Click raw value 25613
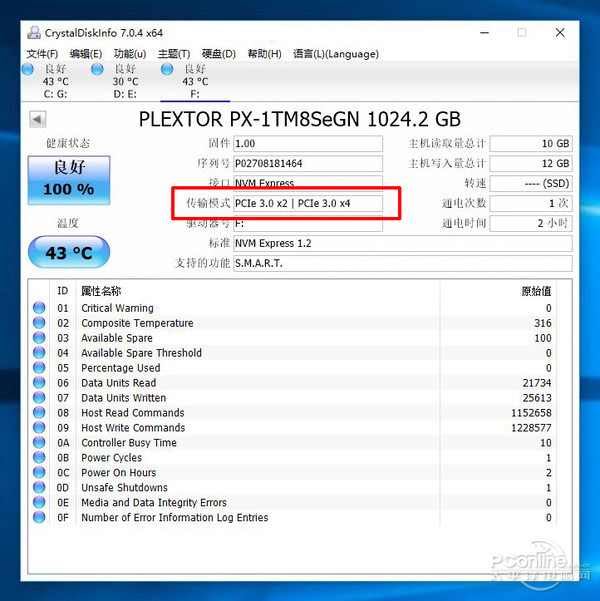This screenshot has width=600, height=601. point(537,398)
